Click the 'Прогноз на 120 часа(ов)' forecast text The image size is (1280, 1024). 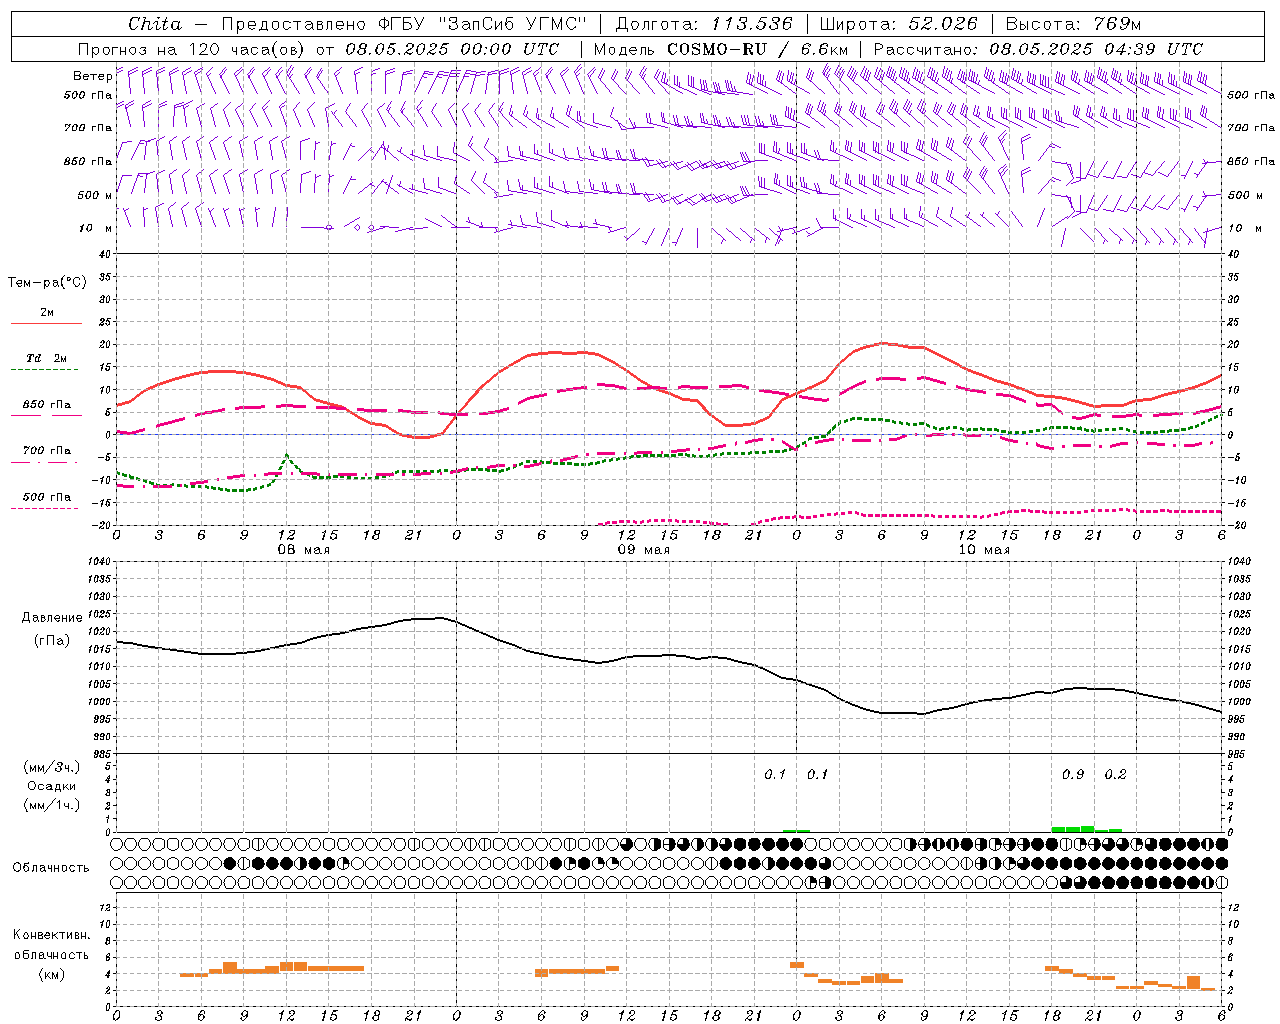[192, 49]
